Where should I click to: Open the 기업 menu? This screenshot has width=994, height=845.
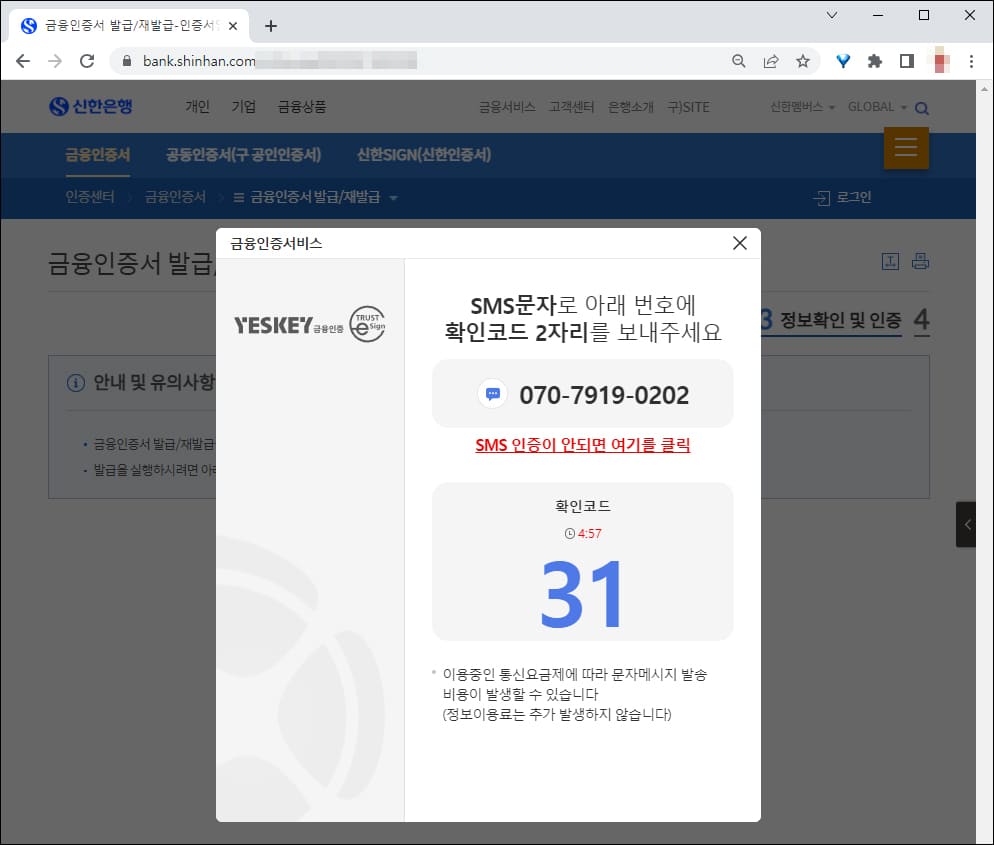pos(243,106)
